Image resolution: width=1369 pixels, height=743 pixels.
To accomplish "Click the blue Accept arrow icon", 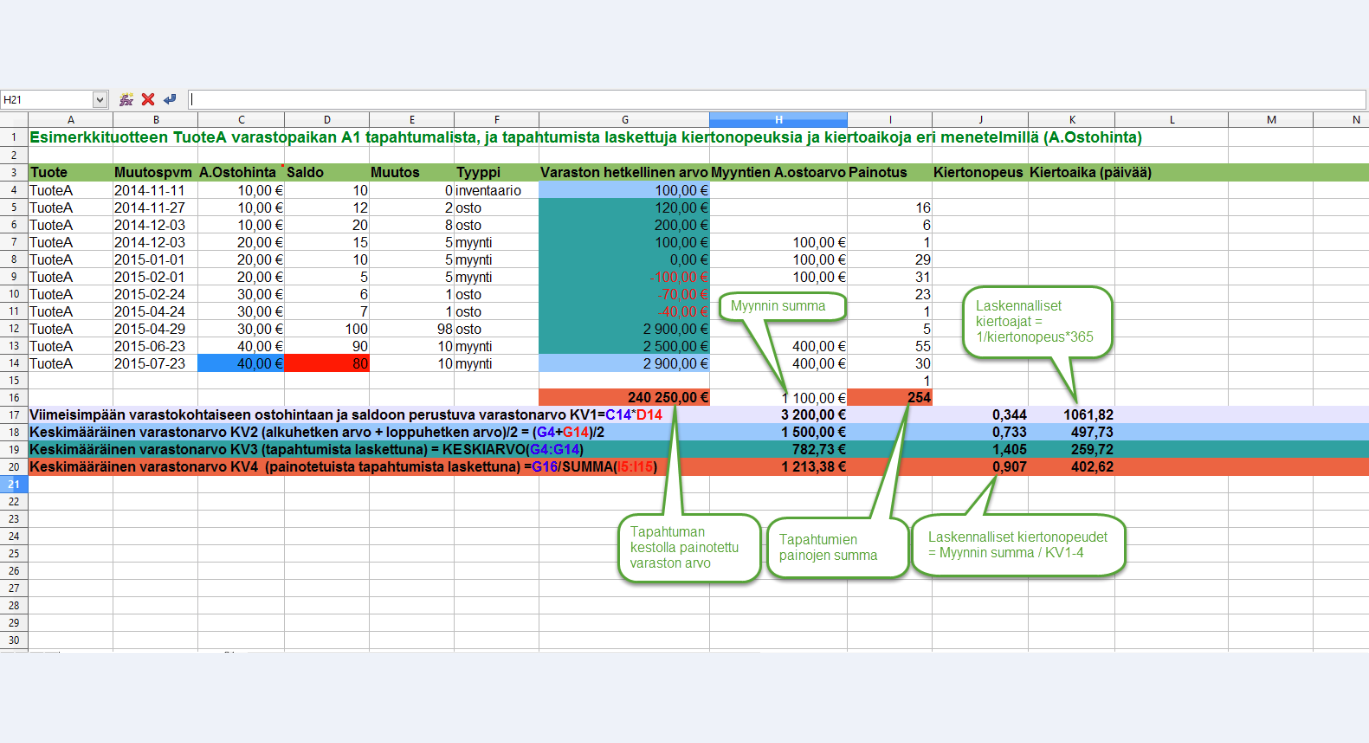I will pyautogui.click(x=170, y=100).
